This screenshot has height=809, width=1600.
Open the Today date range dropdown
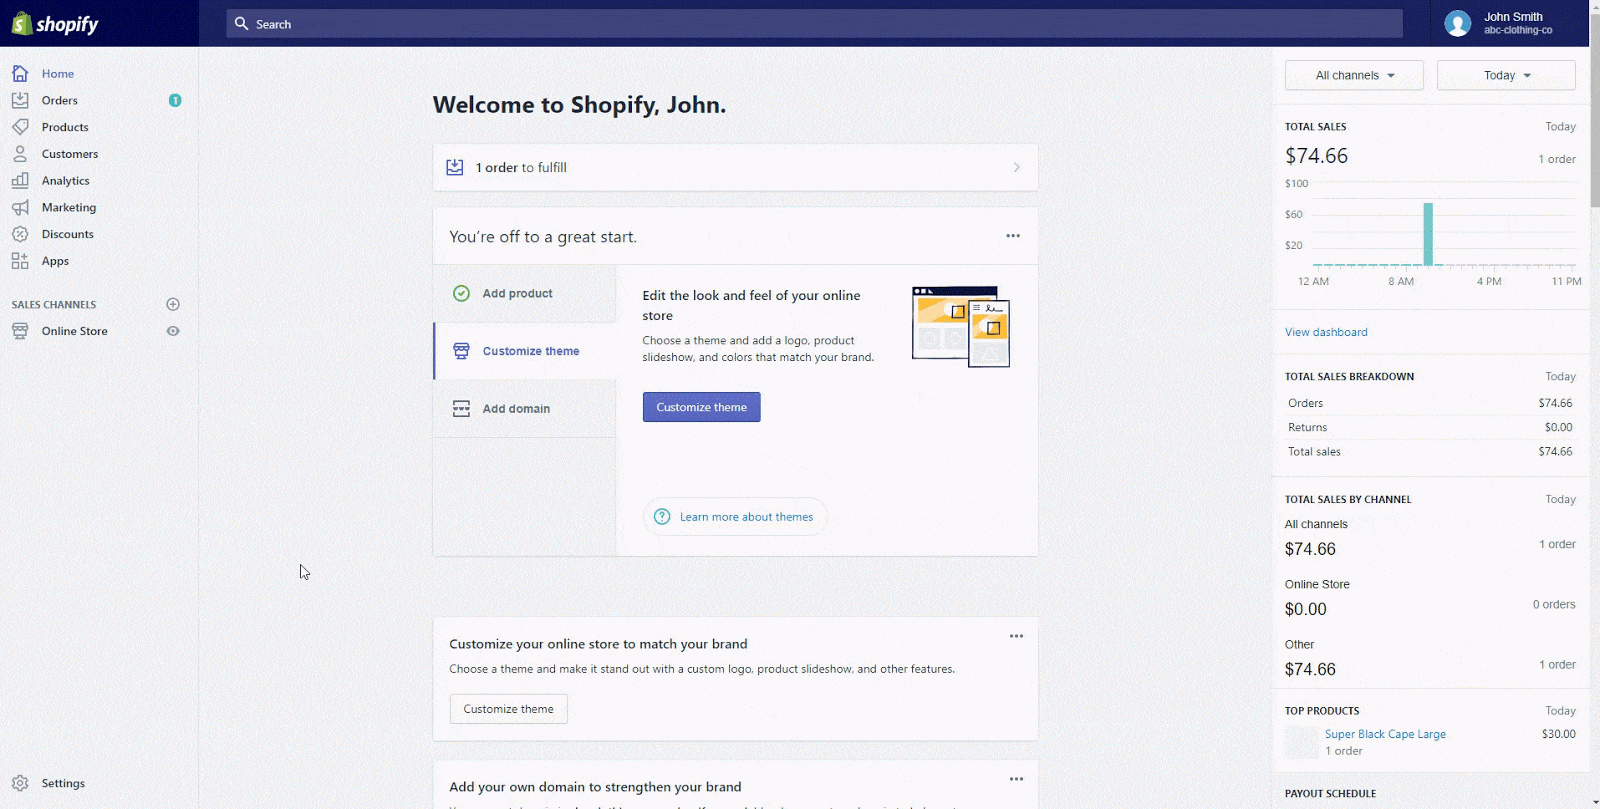tap(1506, 75)
